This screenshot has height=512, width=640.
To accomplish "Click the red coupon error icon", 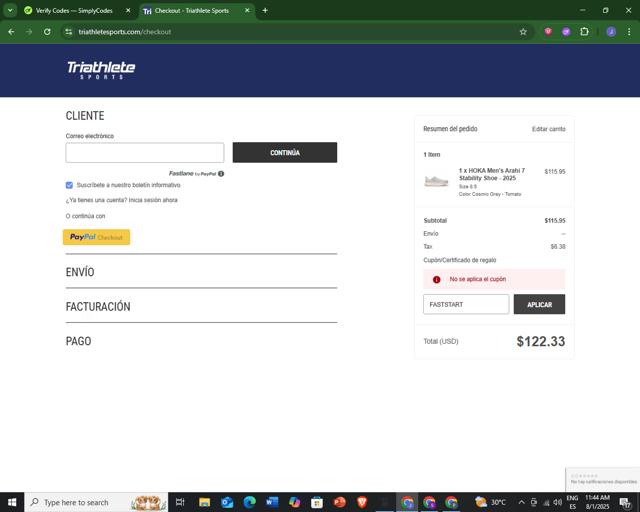I will (x=436, y=280).
